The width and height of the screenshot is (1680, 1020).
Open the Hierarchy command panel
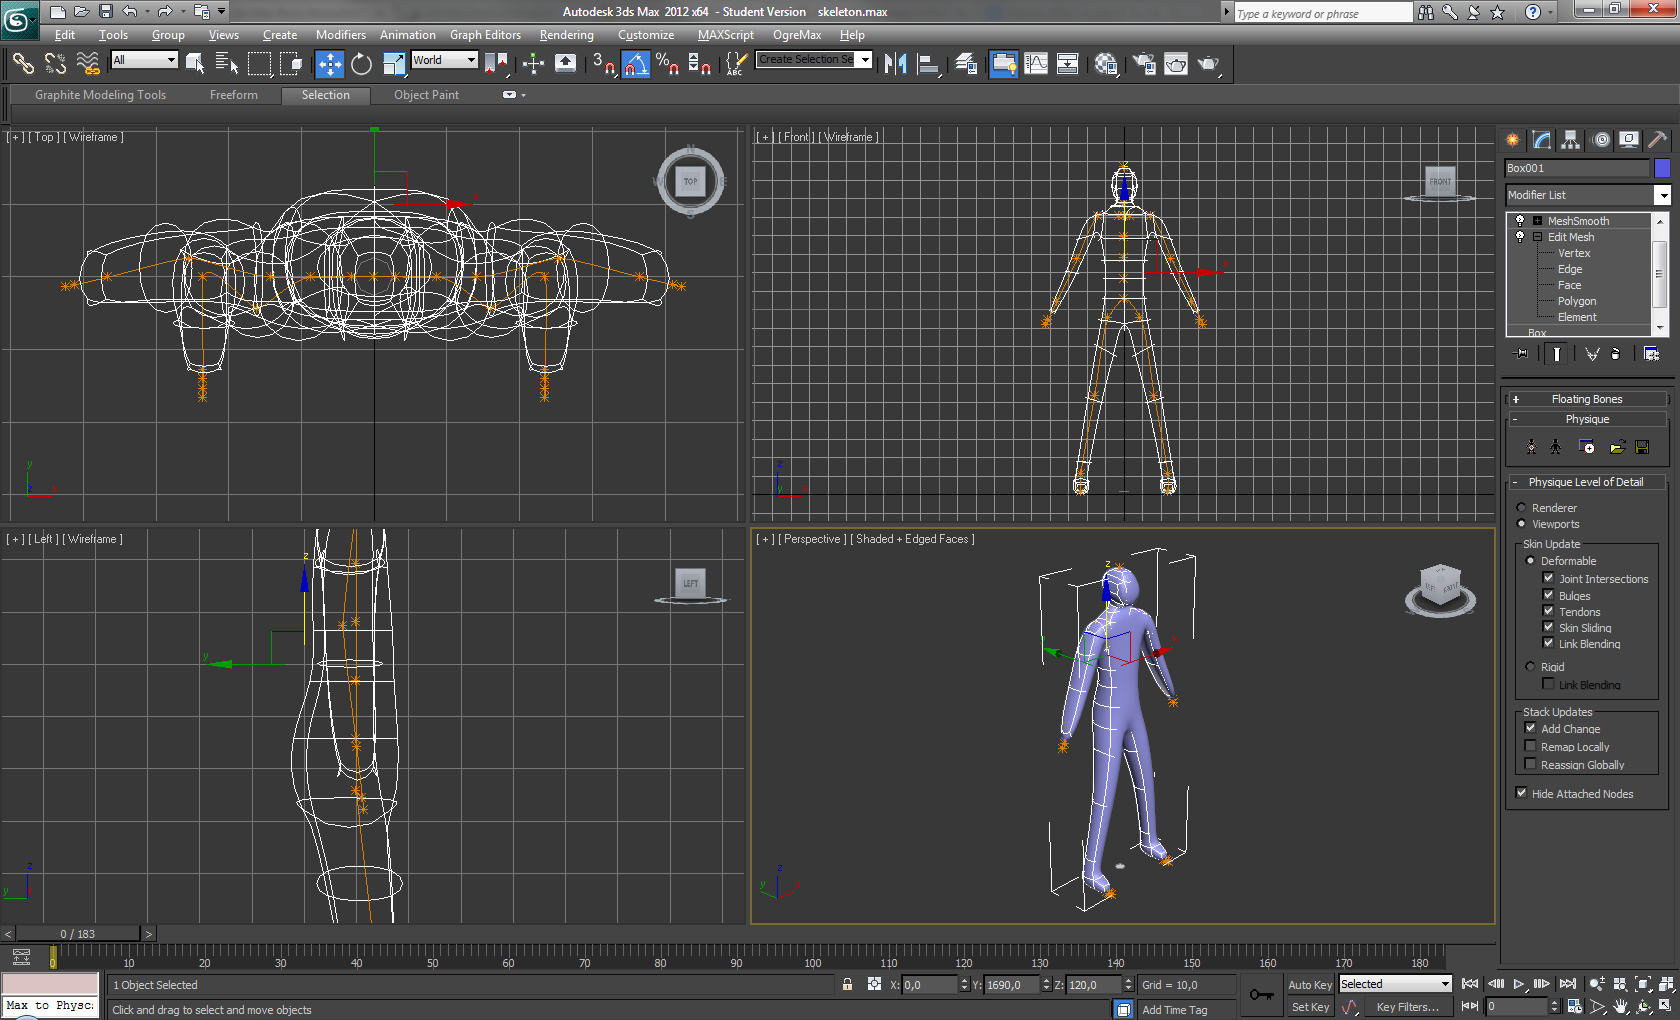click(1570, 140)
